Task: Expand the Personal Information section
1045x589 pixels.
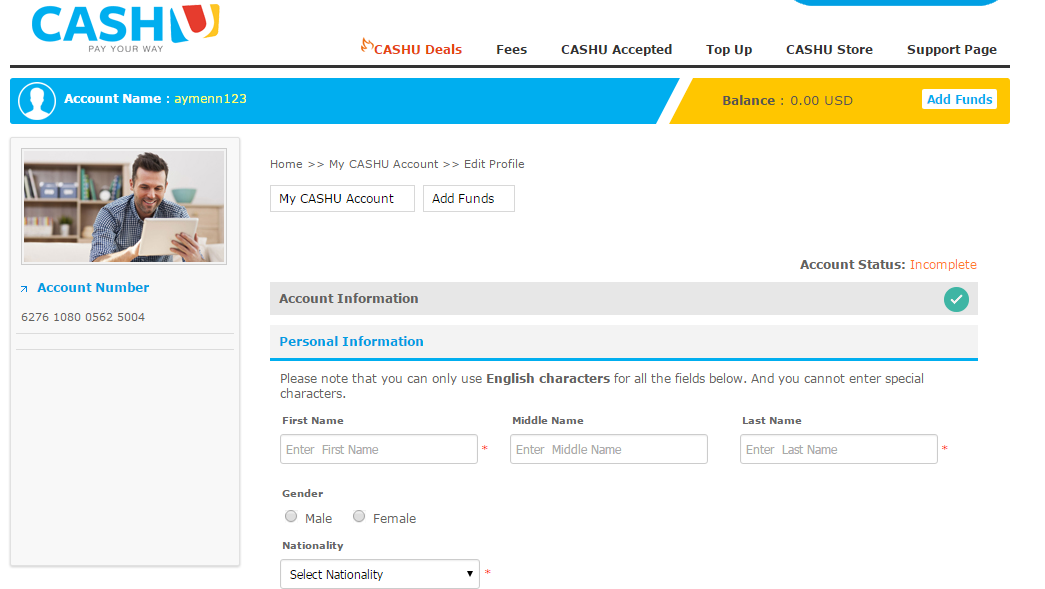Action: (x=623, y=341)
